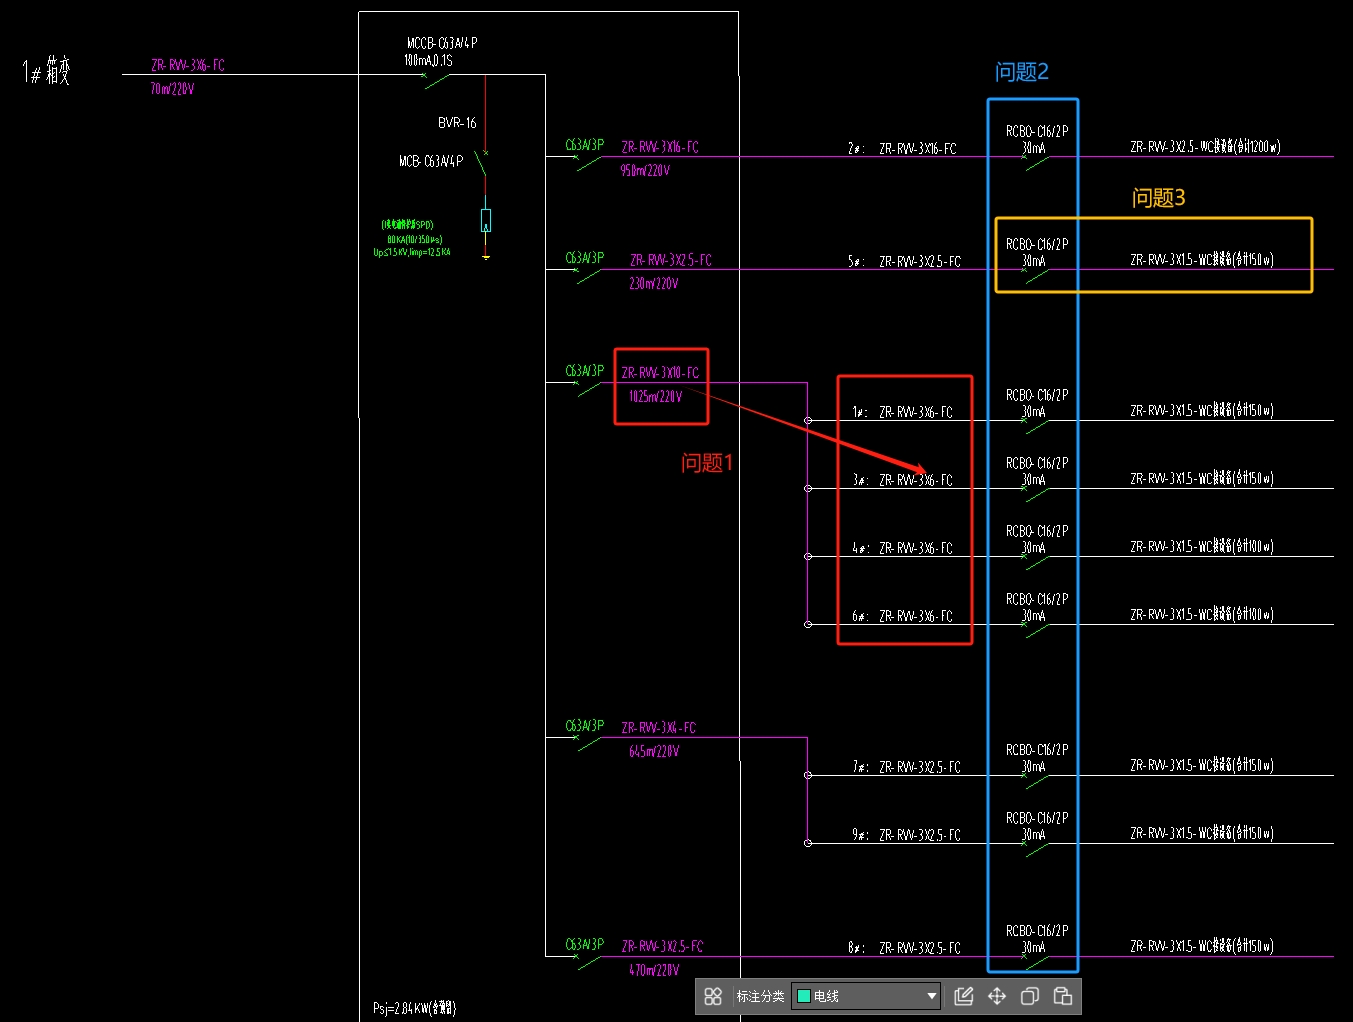Select the '645m/220V' text
Image resolution: width=1353 pixels, height=1022 pixels.
click(654, 752)
